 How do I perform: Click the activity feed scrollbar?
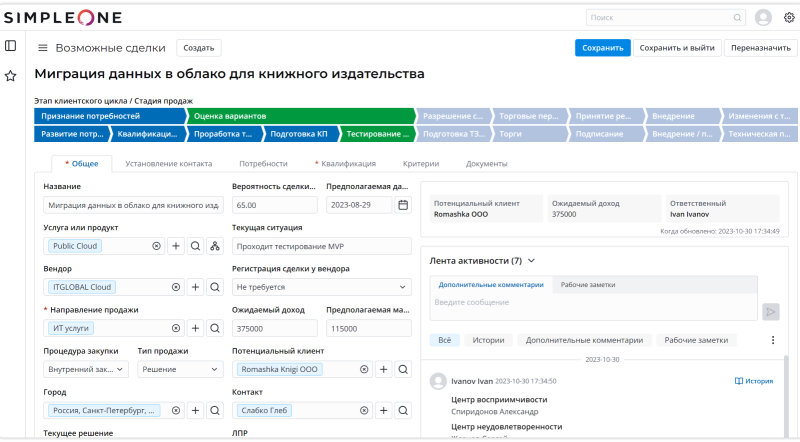[786, 396]
